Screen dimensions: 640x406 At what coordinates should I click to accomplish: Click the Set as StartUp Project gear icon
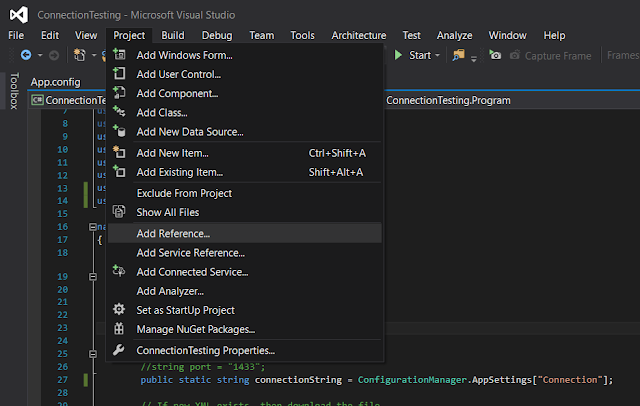point(119,310)
